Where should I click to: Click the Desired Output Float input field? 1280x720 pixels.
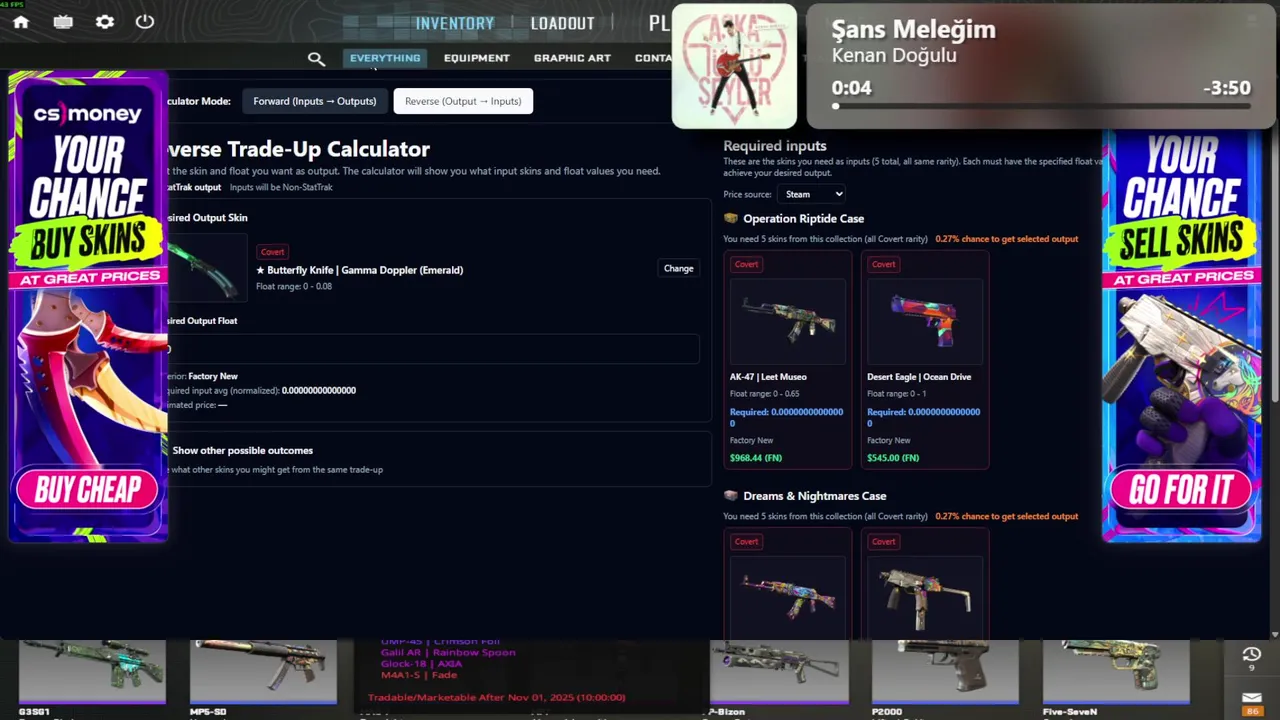[433, 349]
